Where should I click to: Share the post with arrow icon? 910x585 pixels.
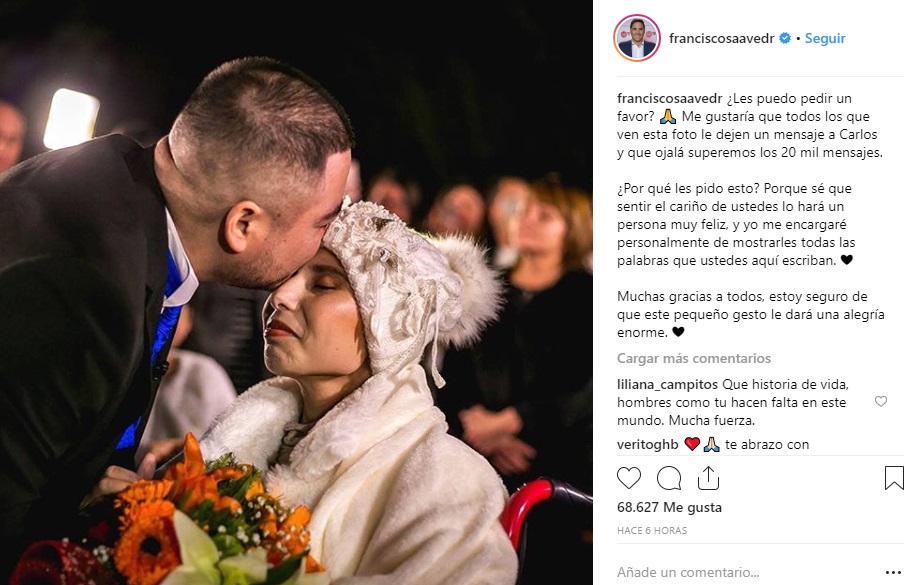[x=708, y=478]
